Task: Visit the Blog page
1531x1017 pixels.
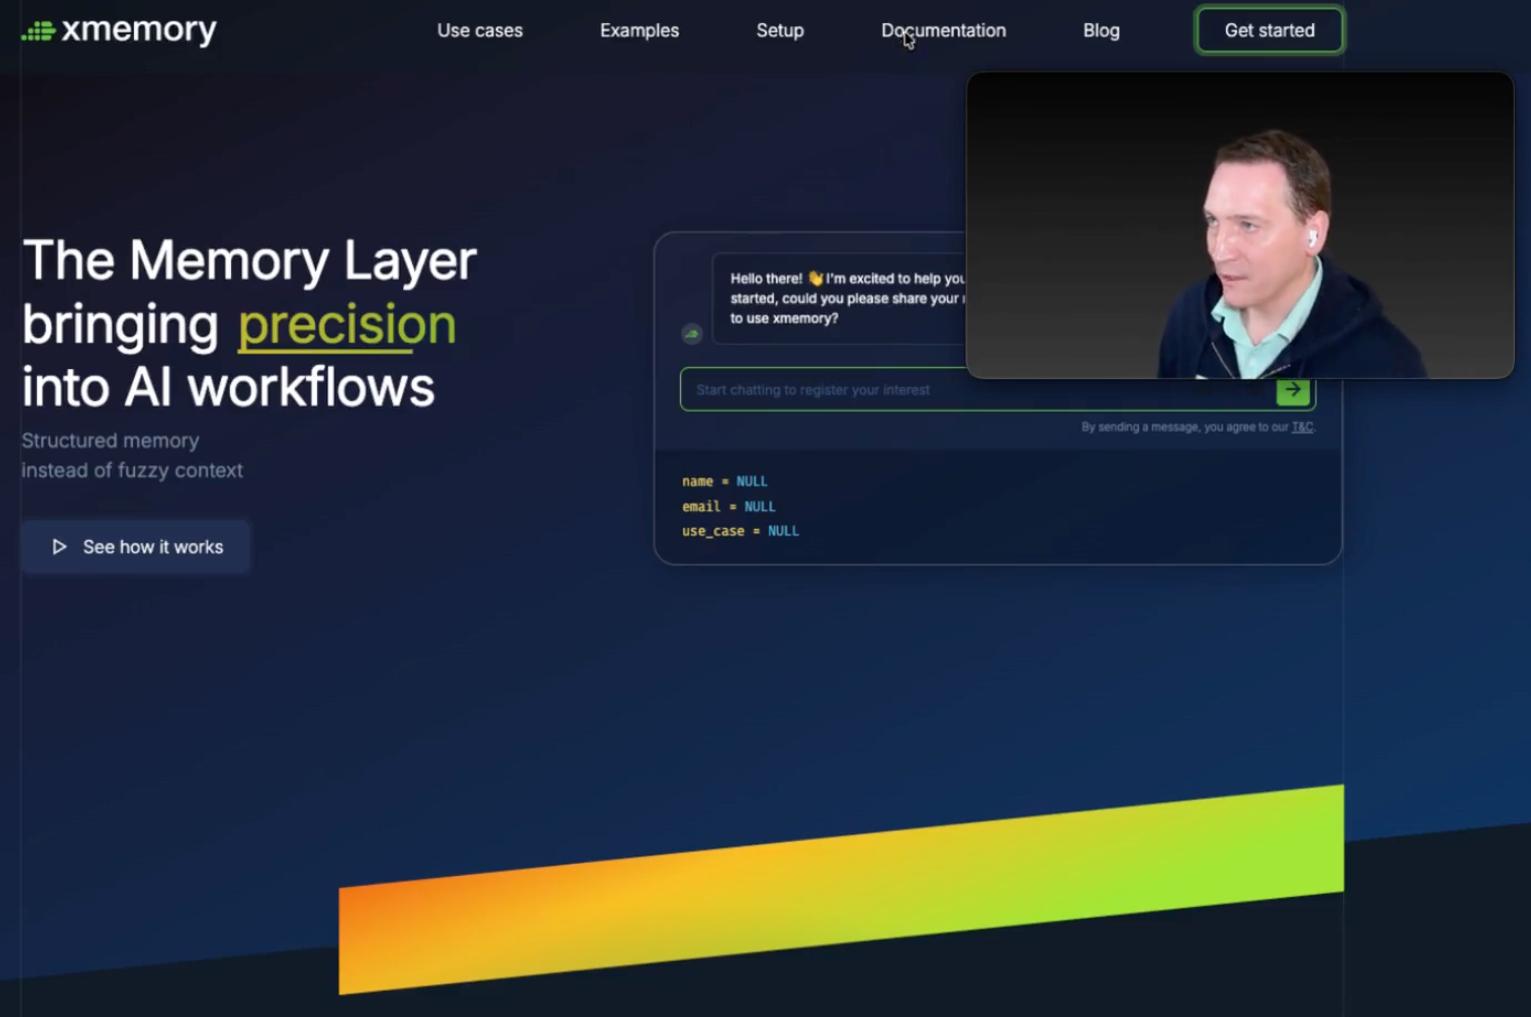Action: 1101,31
